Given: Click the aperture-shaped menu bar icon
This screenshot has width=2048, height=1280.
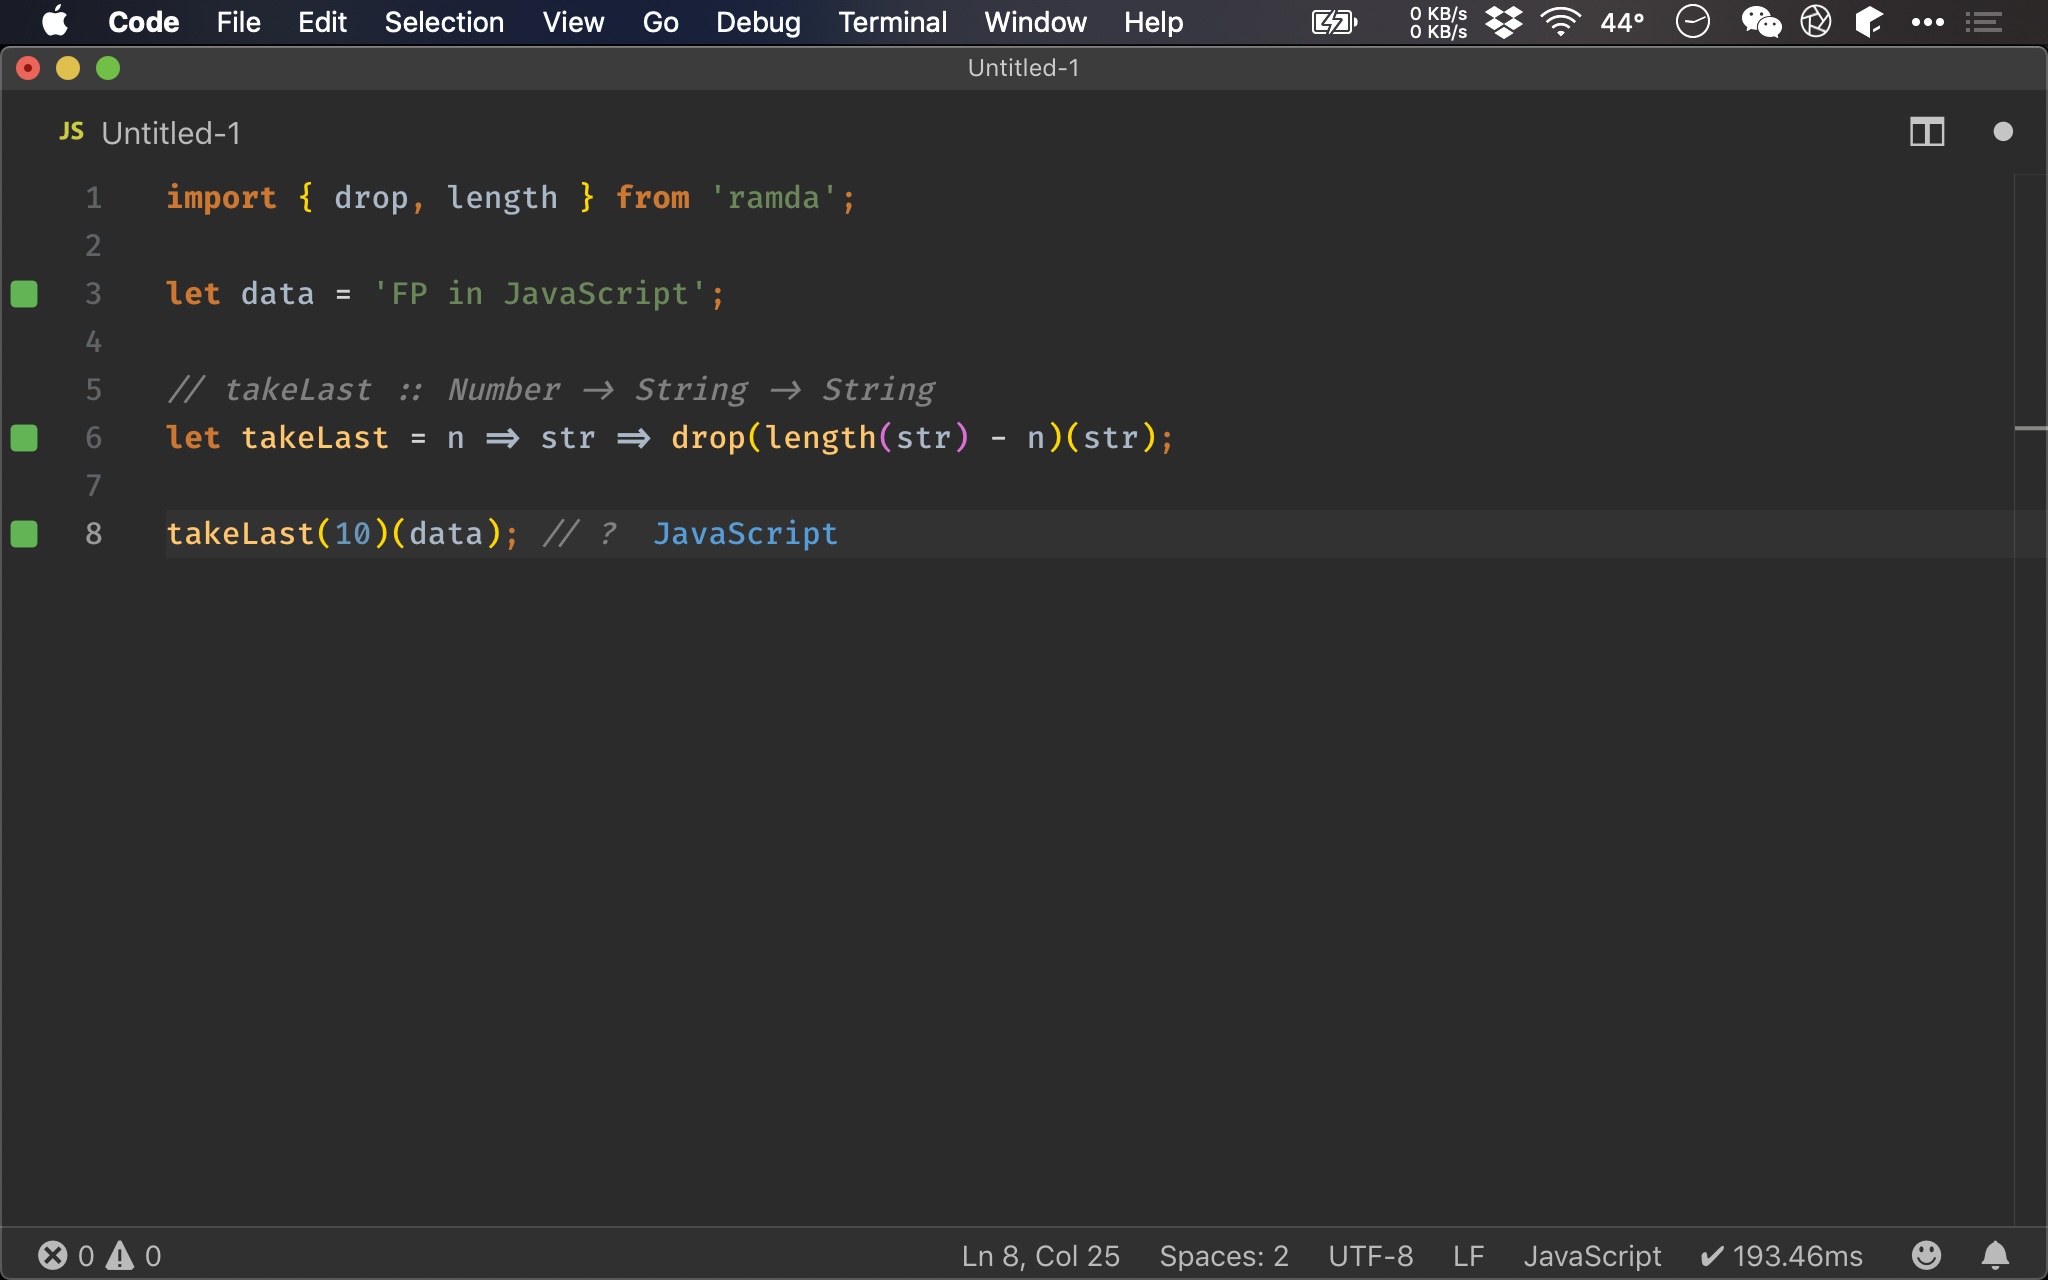Looking at the screenshot, I should [x=1816, y=21].
